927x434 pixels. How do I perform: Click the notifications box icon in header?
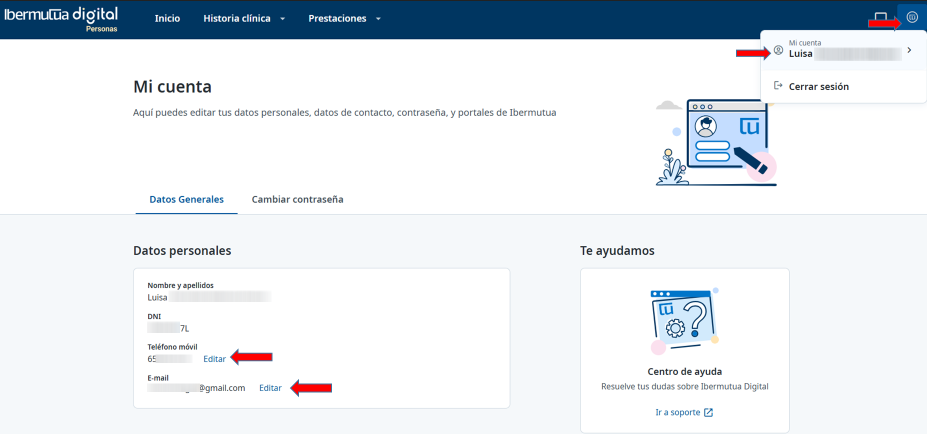click(x=881, y=19)
